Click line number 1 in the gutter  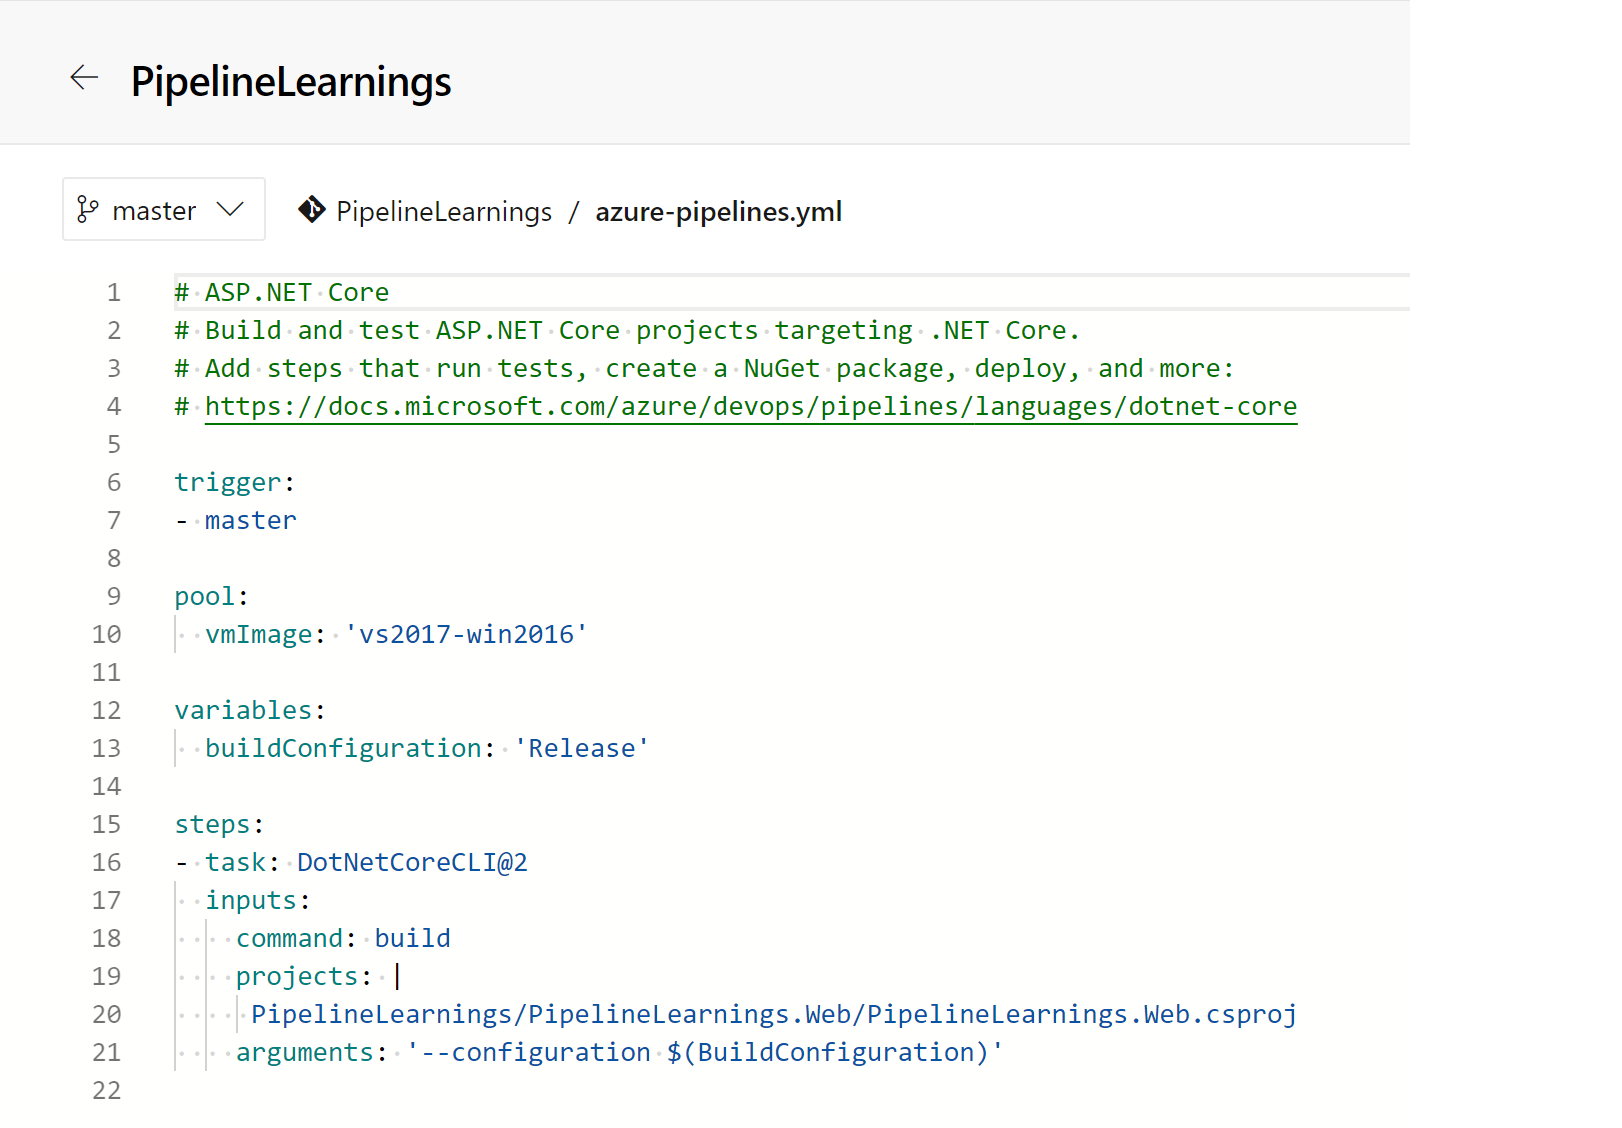[114, 293]
